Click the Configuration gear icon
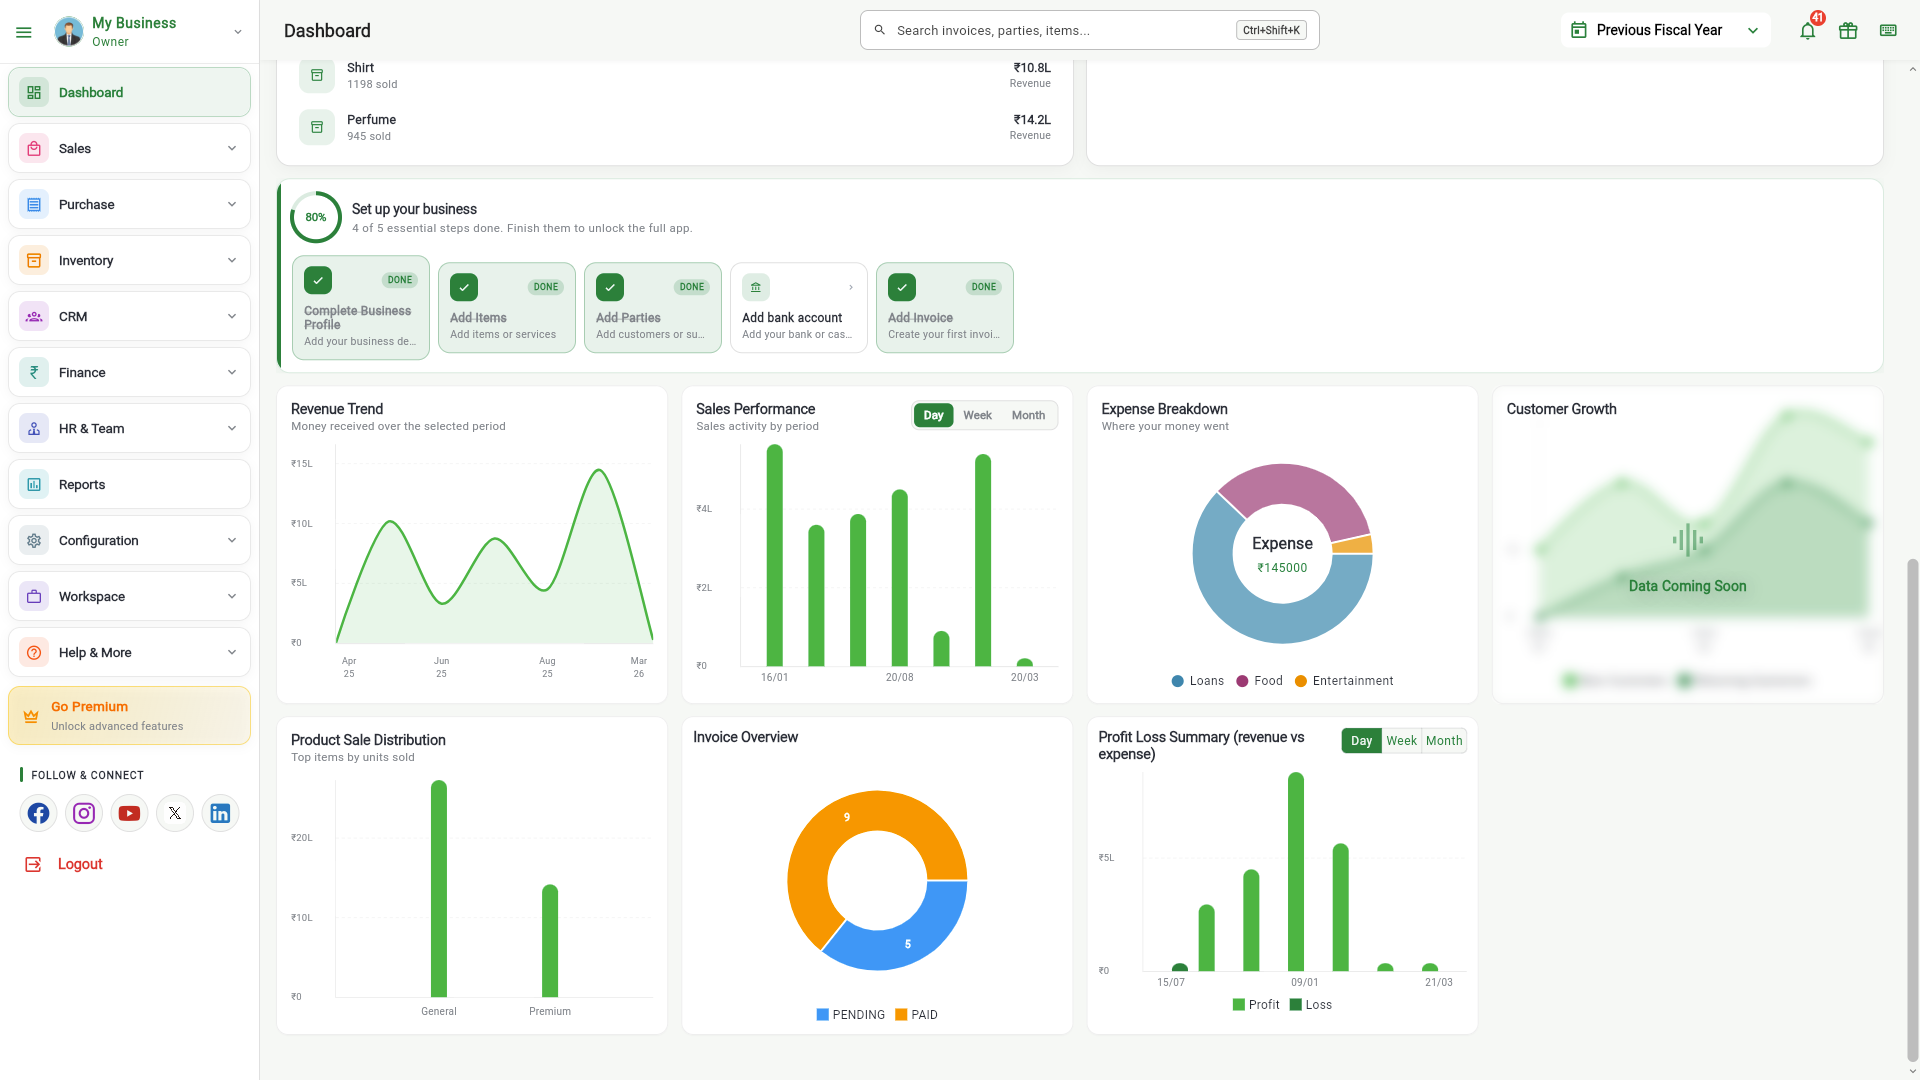Screen dimensions: 1920x1080 34,540
